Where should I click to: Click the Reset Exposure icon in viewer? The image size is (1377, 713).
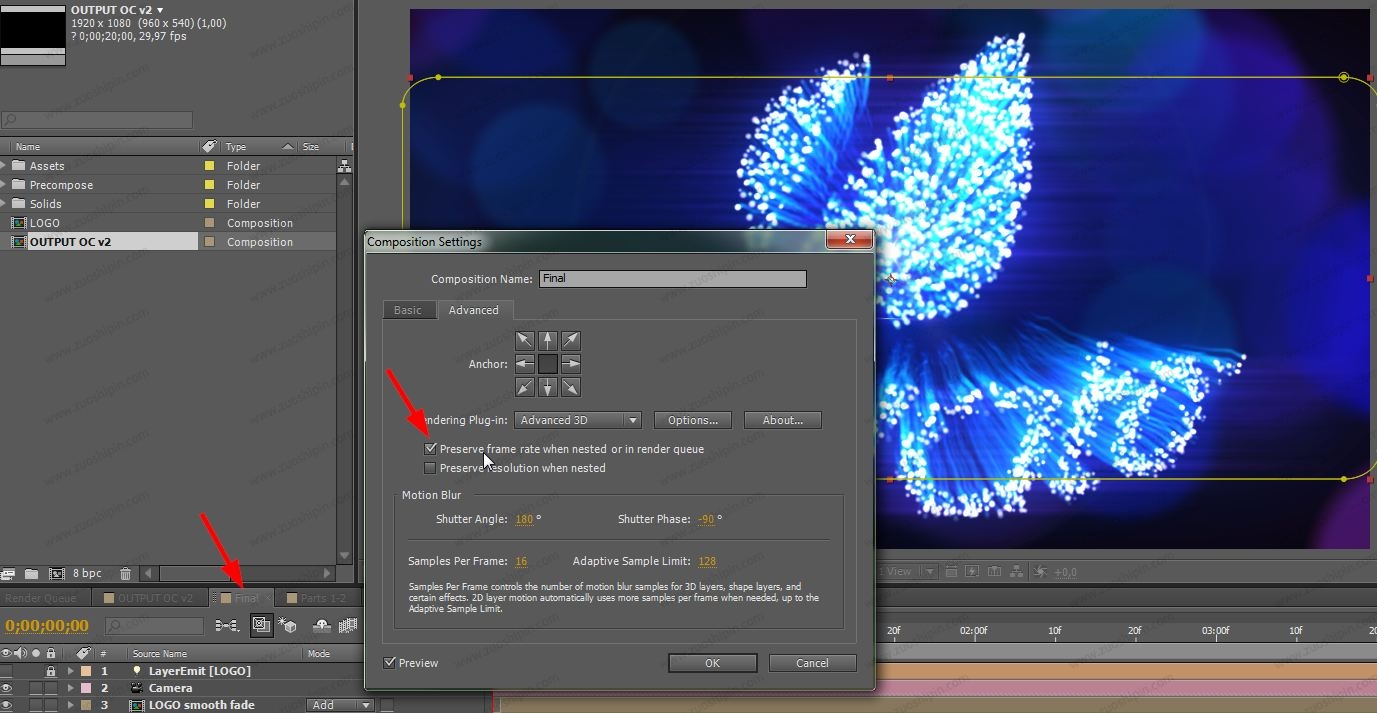1040,572
